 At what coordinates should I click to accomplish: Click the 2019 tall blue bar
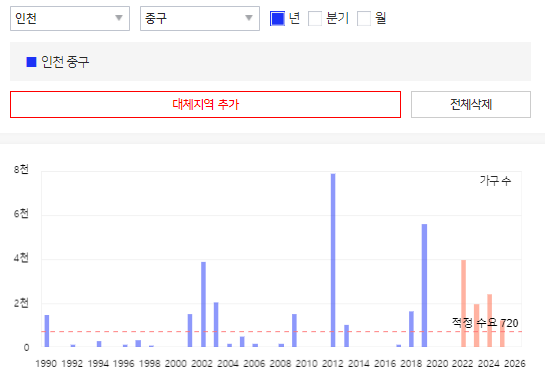click(424, 286)
